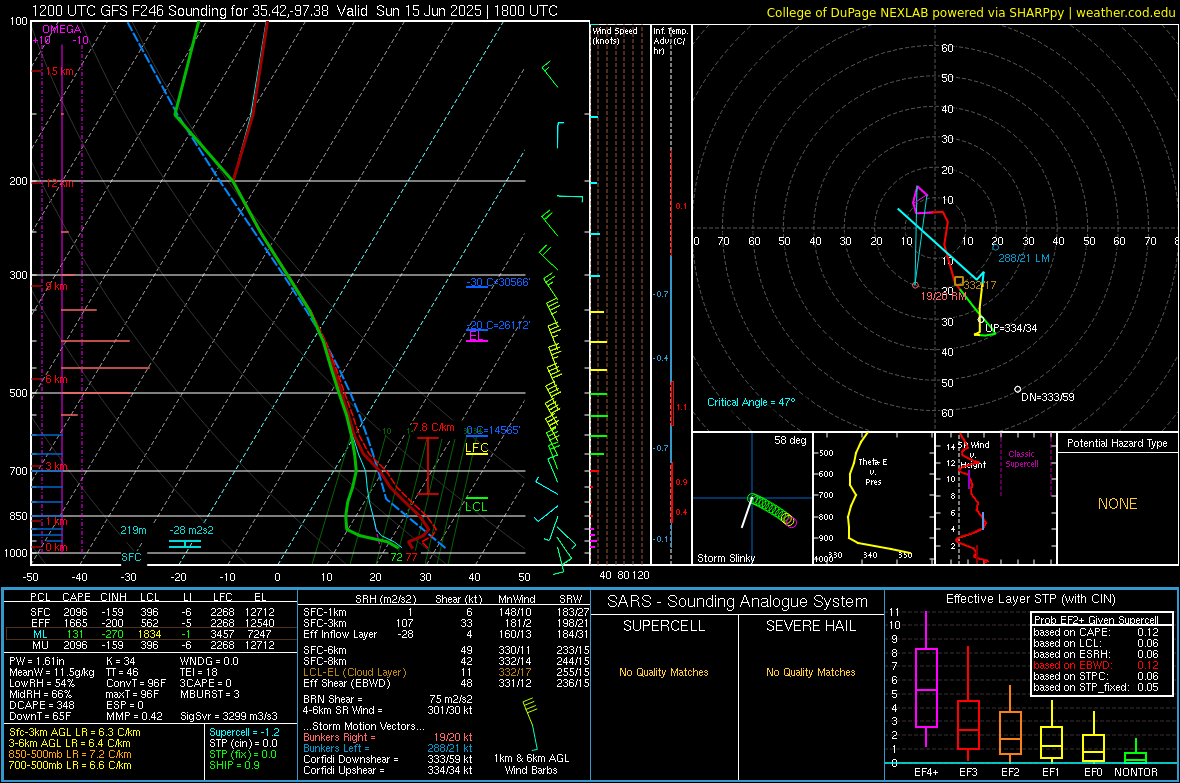Click the Corfidi Downshear vector line
This screenshot has width=1180, height=783.
click(388, 759)
